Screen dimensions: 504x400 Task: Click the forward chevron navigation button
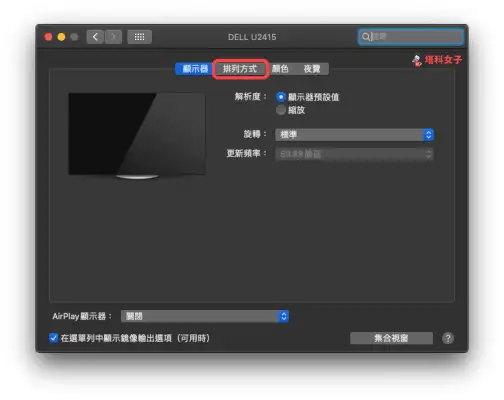click(x=113, y=37)
